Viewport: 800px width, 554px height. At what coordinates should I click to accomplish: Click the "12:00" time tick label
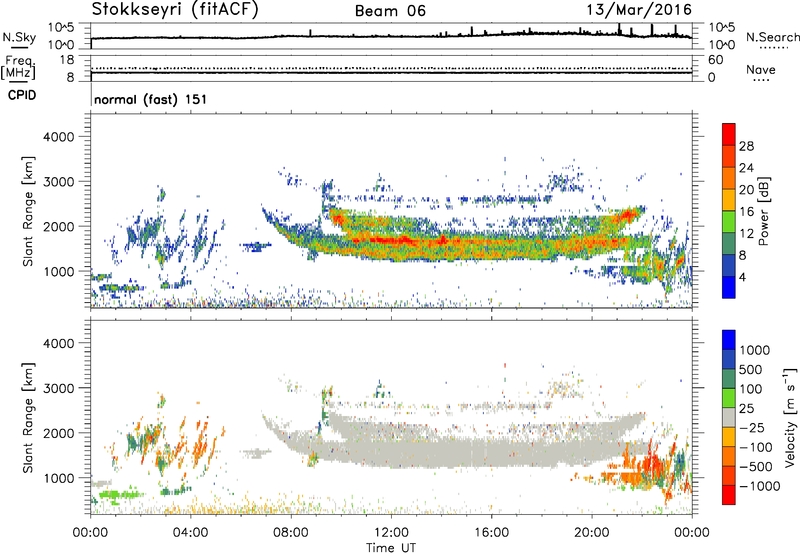[x=391, y=533]
